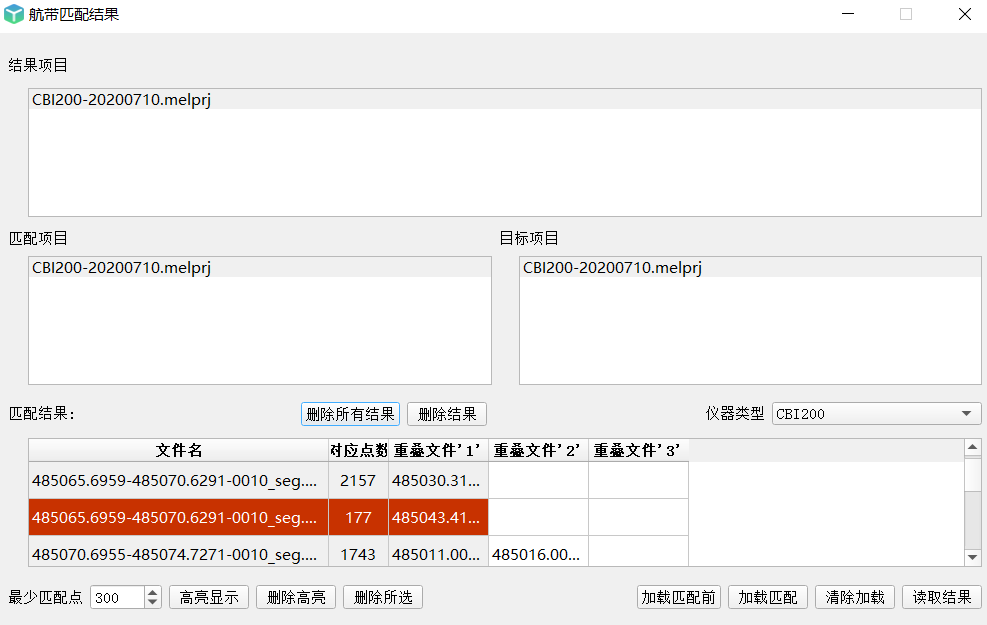Click cell value 177 in red row
This screenshot has width=987, height=625.
[x=358, y=517]
